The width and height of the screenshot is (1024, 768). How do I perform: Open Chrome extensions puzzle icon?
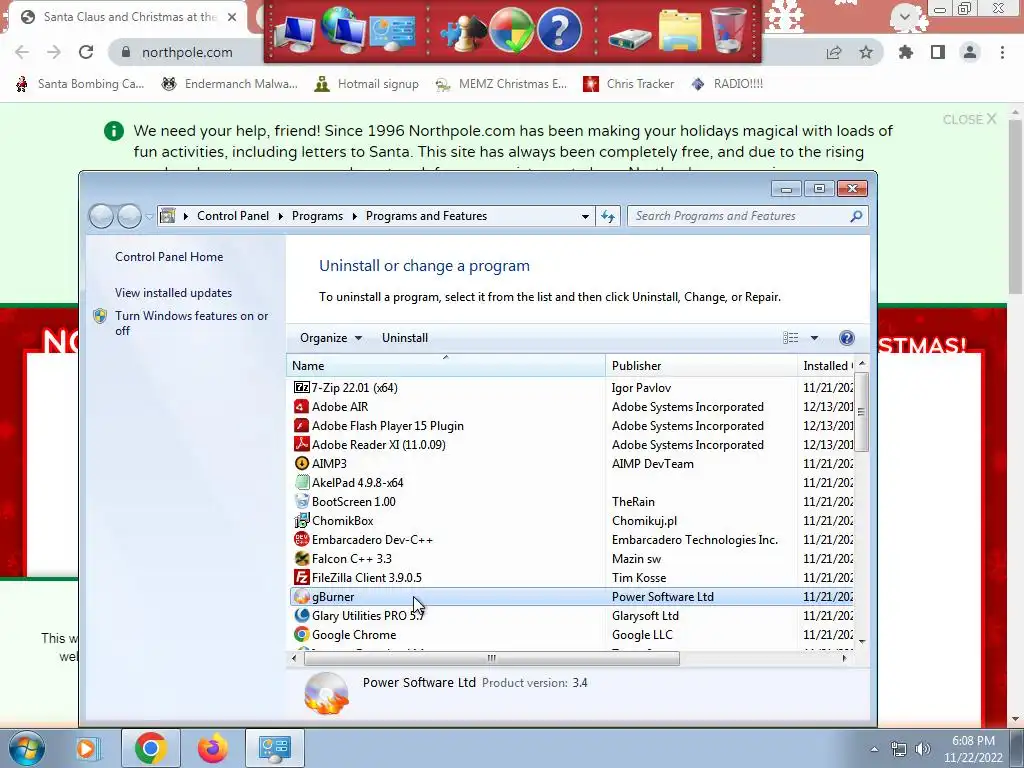click(906, 52)
